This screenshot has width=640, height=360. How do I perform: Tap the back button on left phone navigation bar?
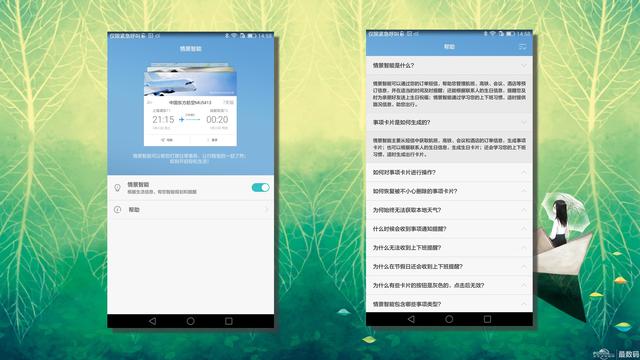152,321
